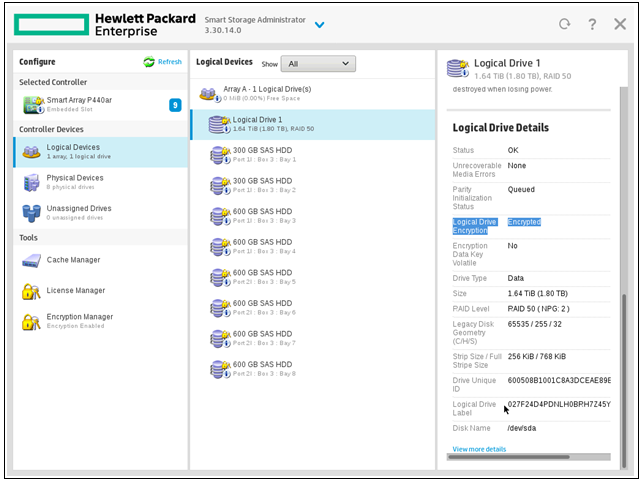Click the Hewlett Packard Enterprise logo
Image resolution: width=643 pixels, height=484 pixels.
tap(105, 25)
